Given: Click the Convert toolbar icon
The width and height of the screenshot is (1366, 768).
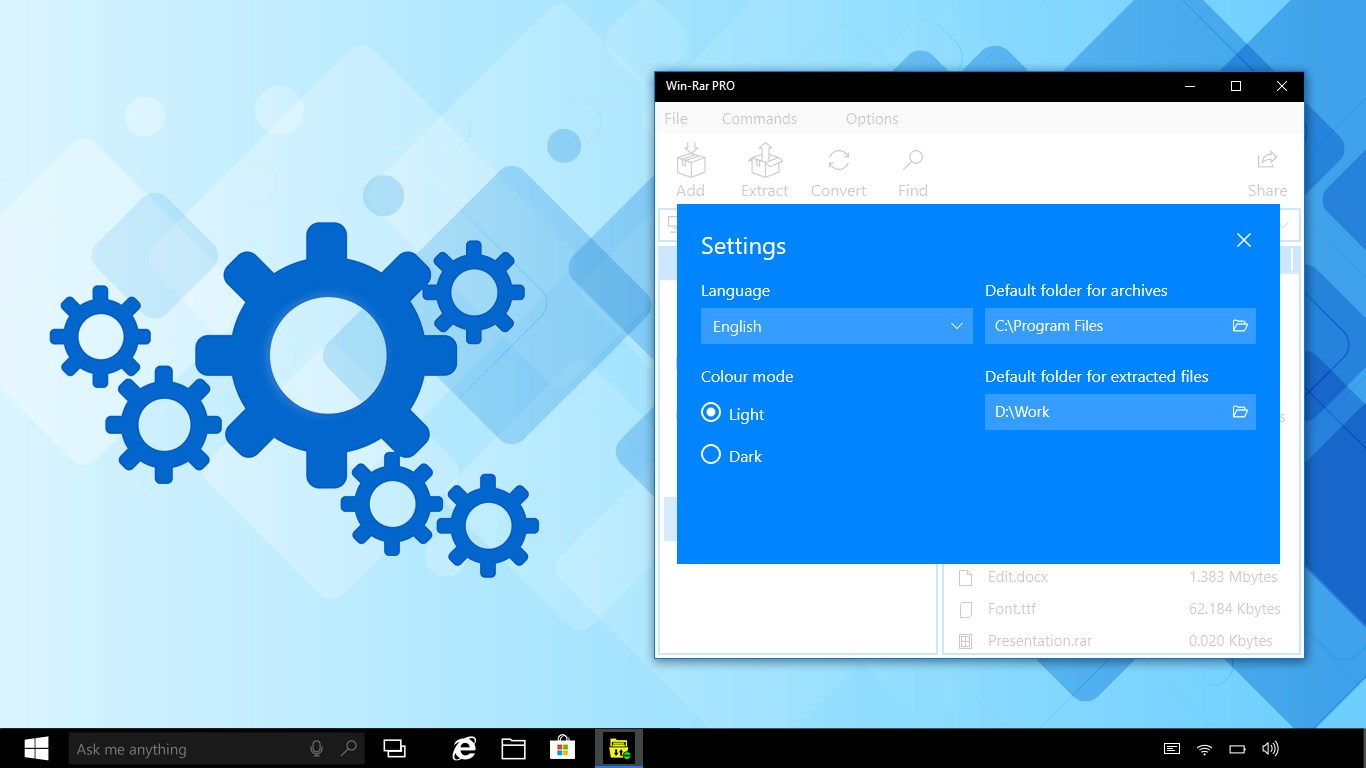Looking at the screenshot, I should coord(839,160).
